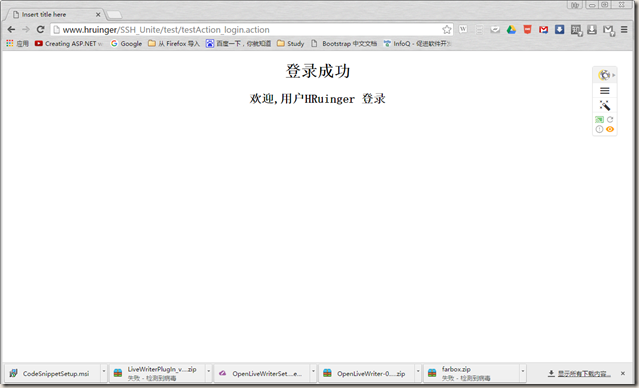This screenshot has height=388, width=639.
Task: Click the 登录成功 heading text
Action: pyautogui.click(x=318, y=71)
